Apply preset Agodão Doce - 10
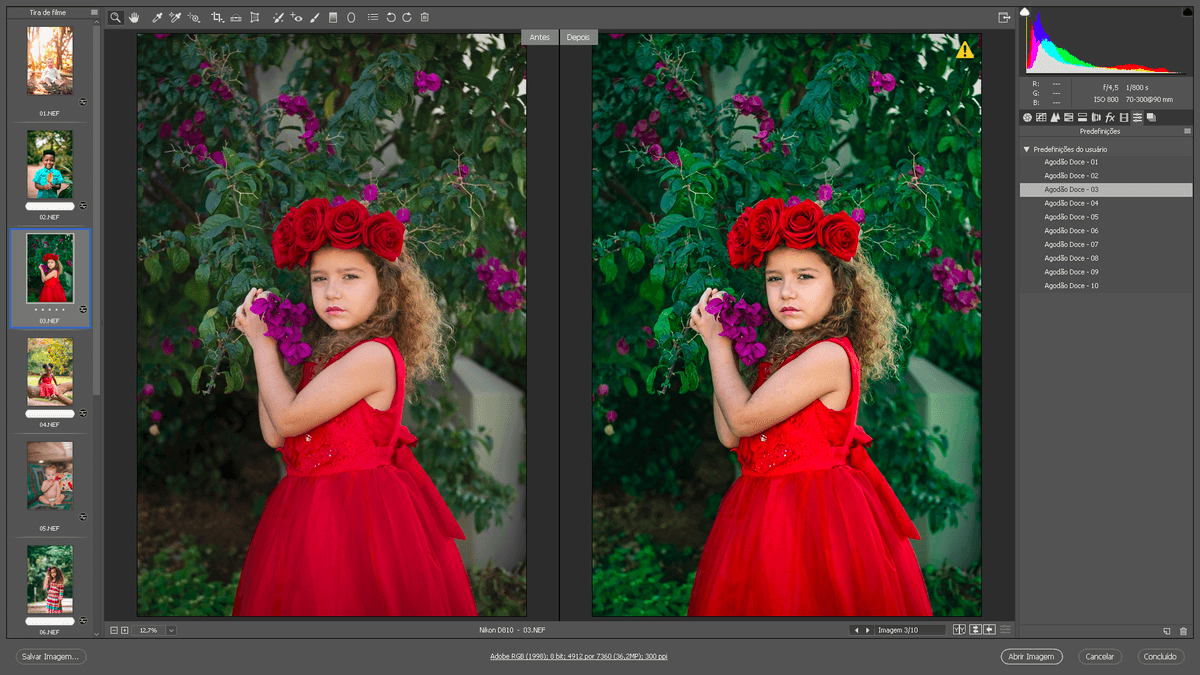1200x675 pixels. tap(1106, 286)
